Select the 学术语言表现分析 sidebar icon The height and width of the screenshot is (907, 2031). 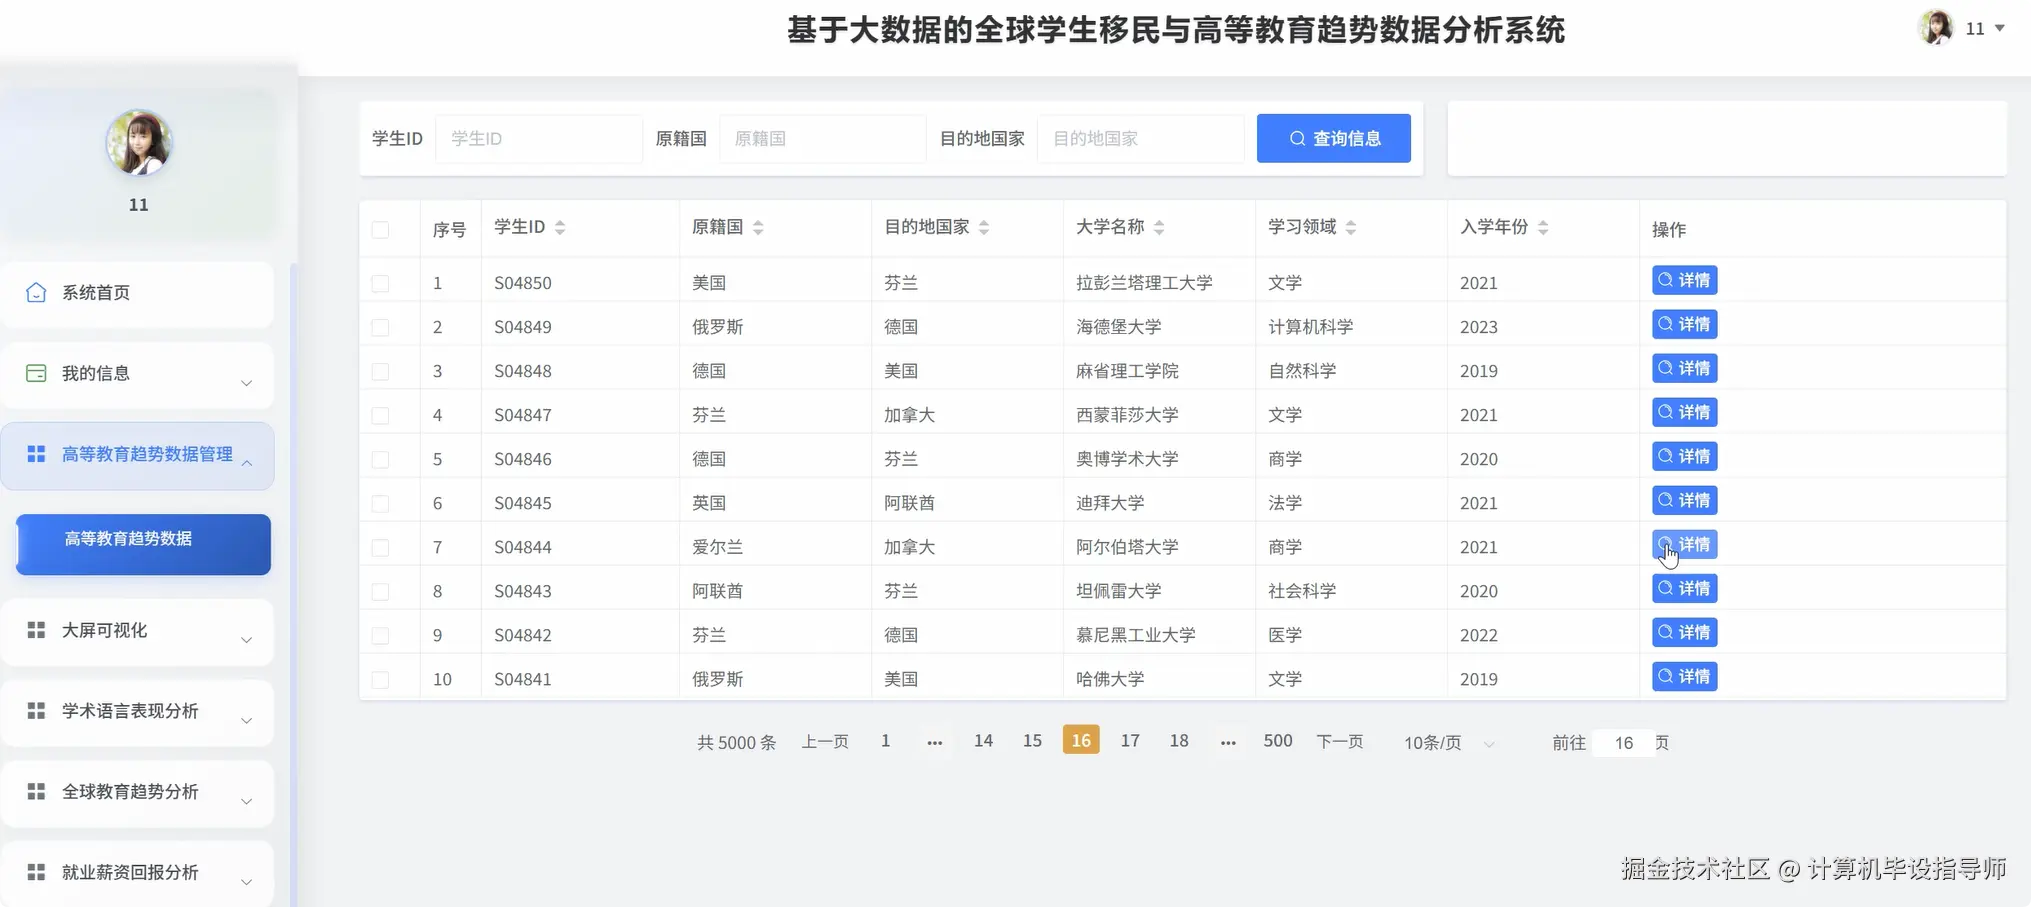37,711
